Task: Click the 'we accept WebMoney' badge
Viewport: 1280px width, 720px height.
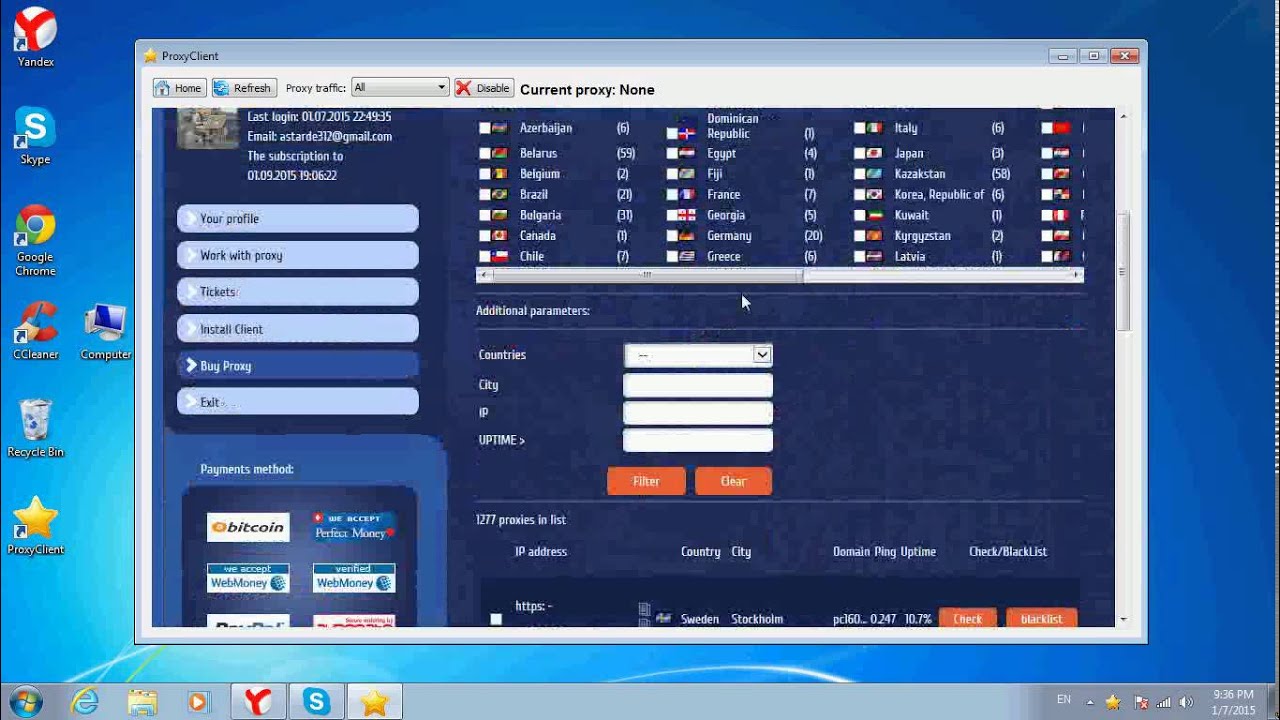Action: click(248, 578)
